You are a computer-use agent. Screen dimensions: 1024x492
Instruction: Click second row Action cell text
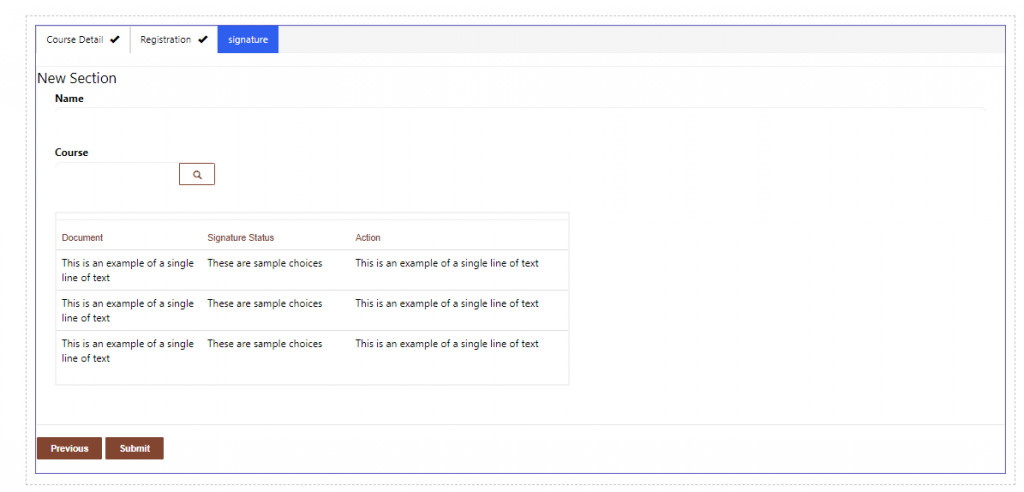[x=447, y=303]
